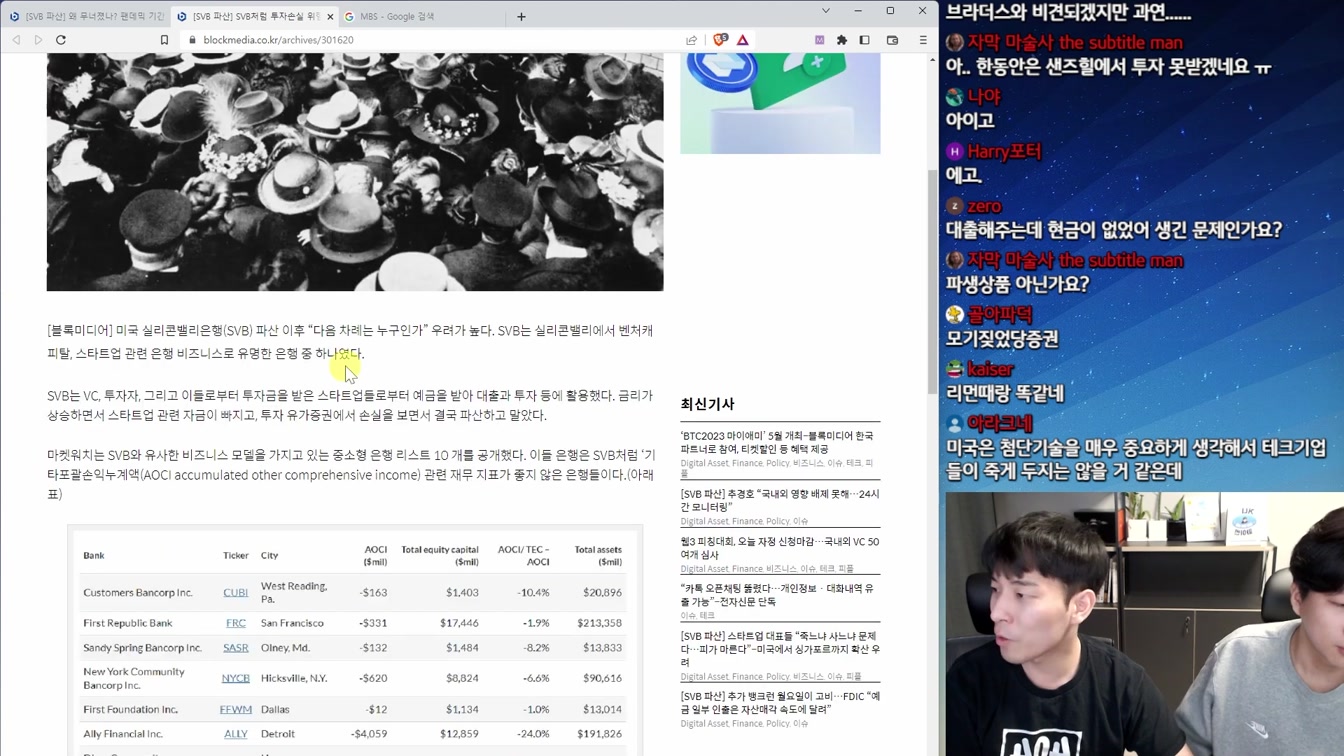1344x756 pixels.
Task: Click the Brave Rewards triangle icon
Action: [x=742, y=40]
